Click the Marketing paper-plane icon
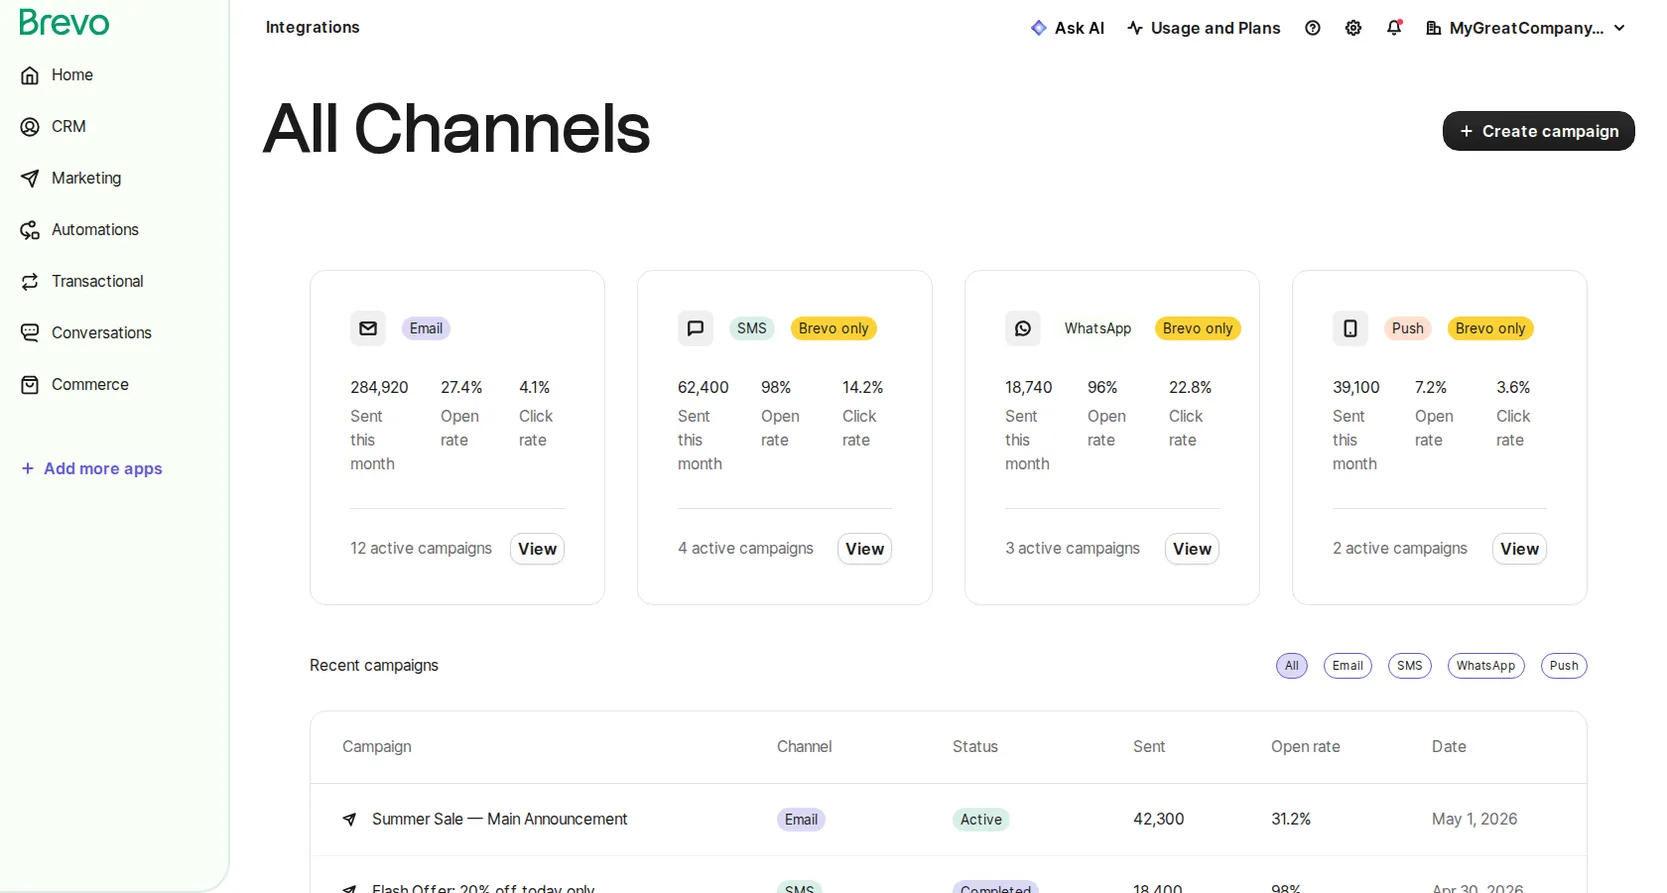This screenshot has height=893, width=1667. (30, 178)
